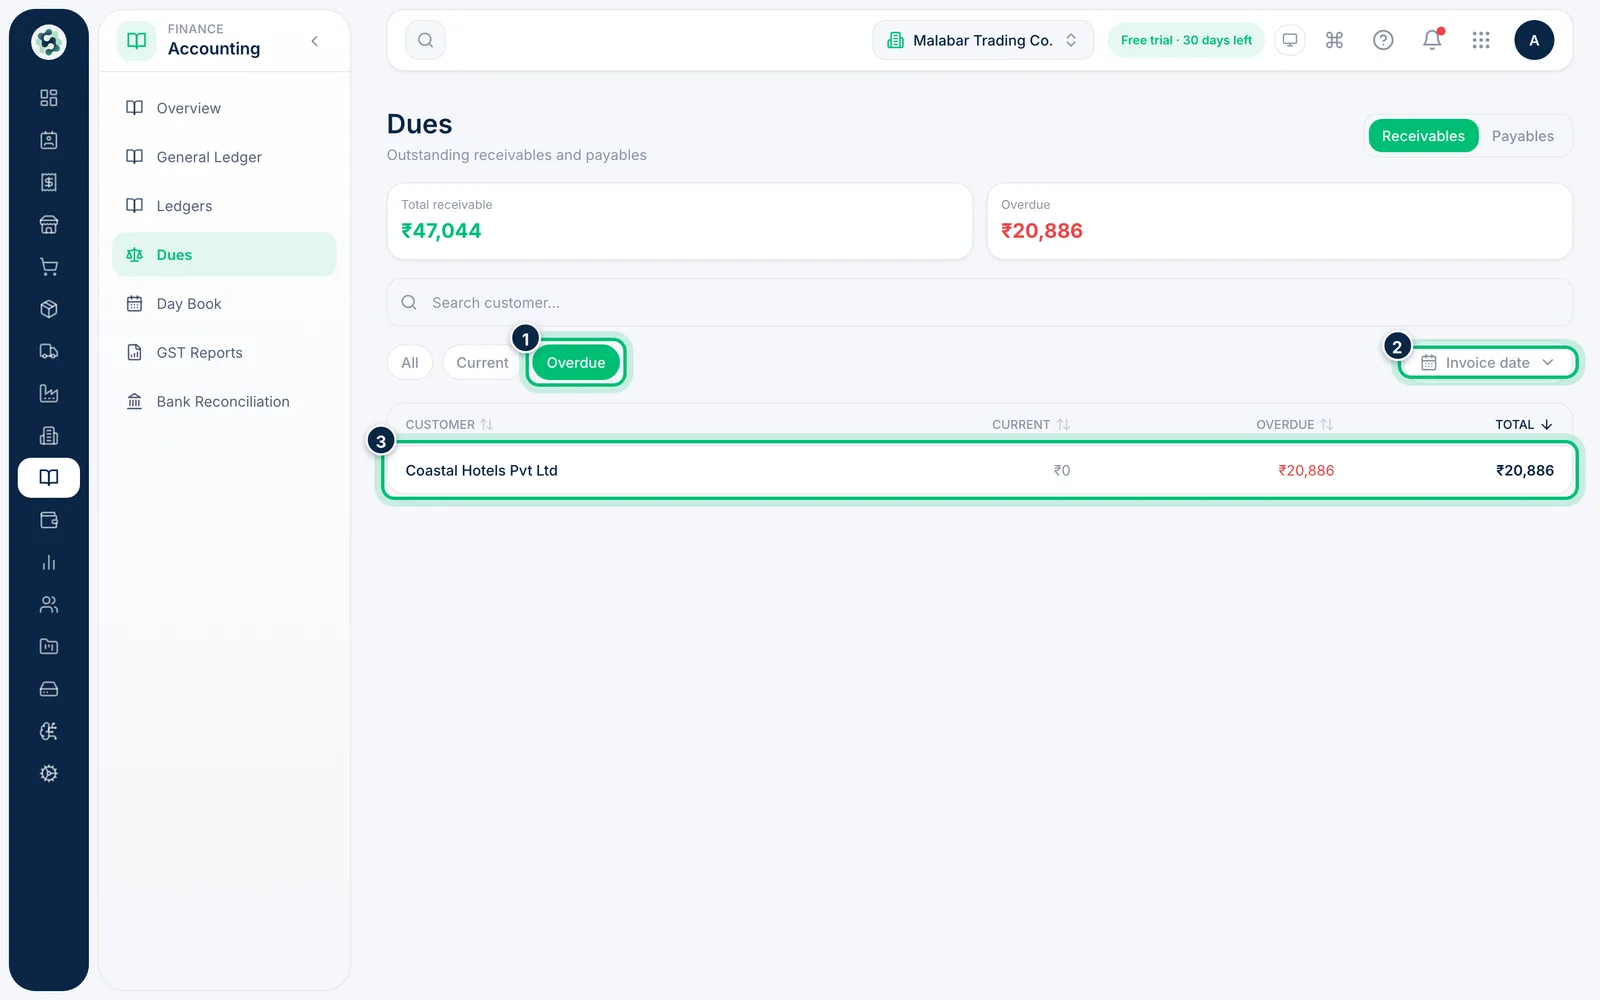Sort table by Overdue column

pyautogui.click(x=1295, y=424)
